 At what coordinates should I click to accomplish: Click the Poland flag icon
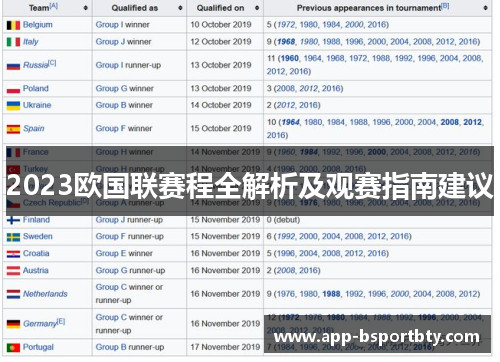[13, 89]
